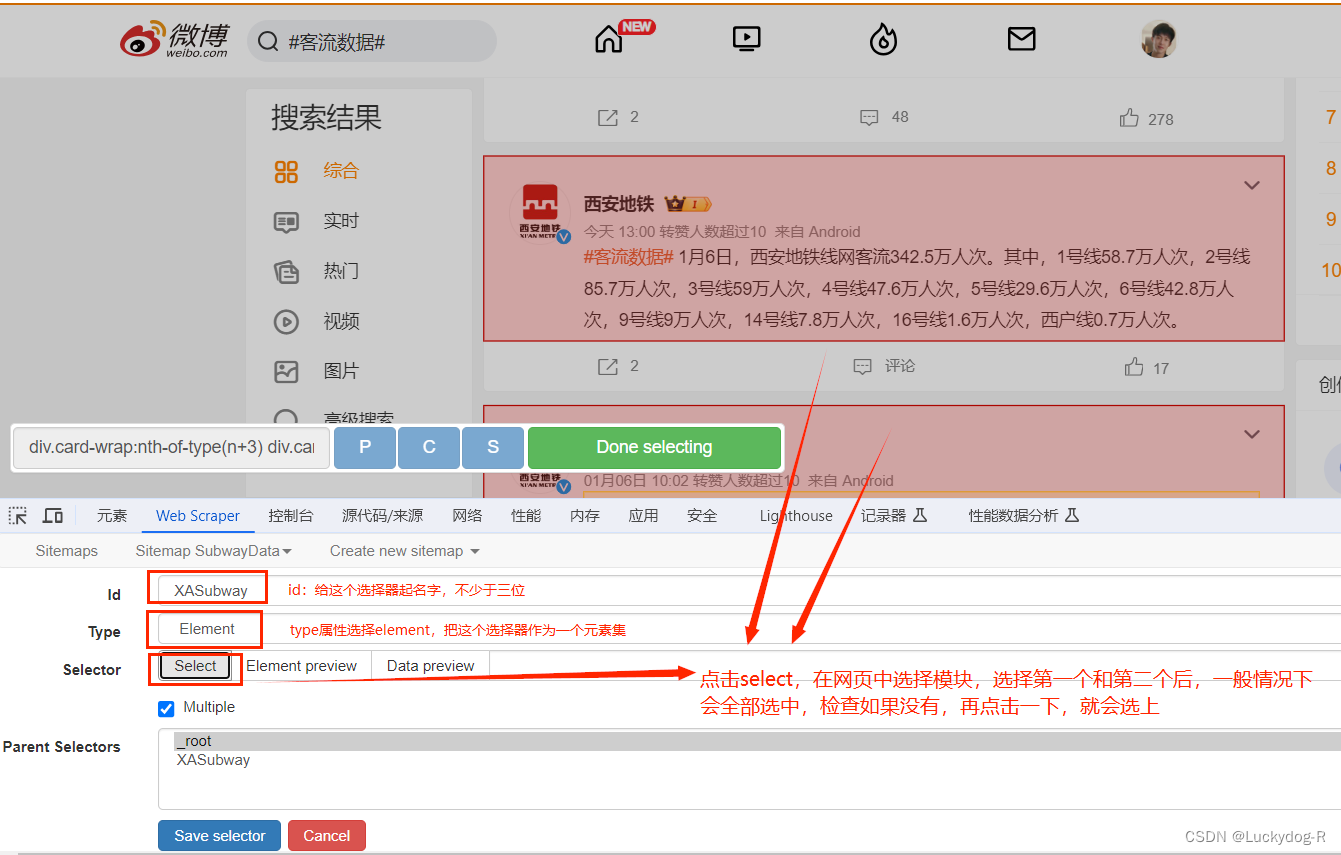Screen dimensions: 1341x855
Task: Click the P parent selection button
Action: pyautogui.click(x=364, y=447)
